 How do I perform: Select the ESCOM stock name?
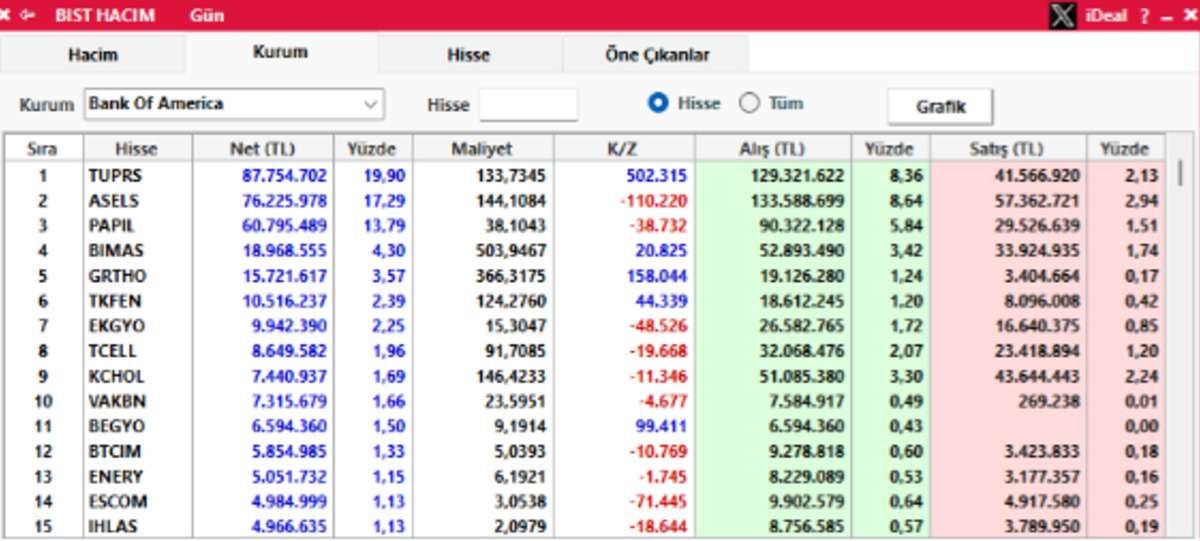pos(116,502)
